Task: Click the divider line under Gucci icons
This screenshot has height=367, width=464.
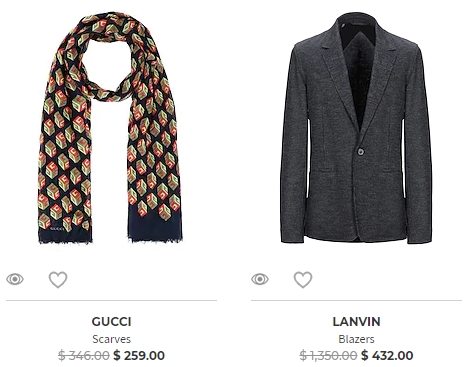Action: (x=111, y=300)
